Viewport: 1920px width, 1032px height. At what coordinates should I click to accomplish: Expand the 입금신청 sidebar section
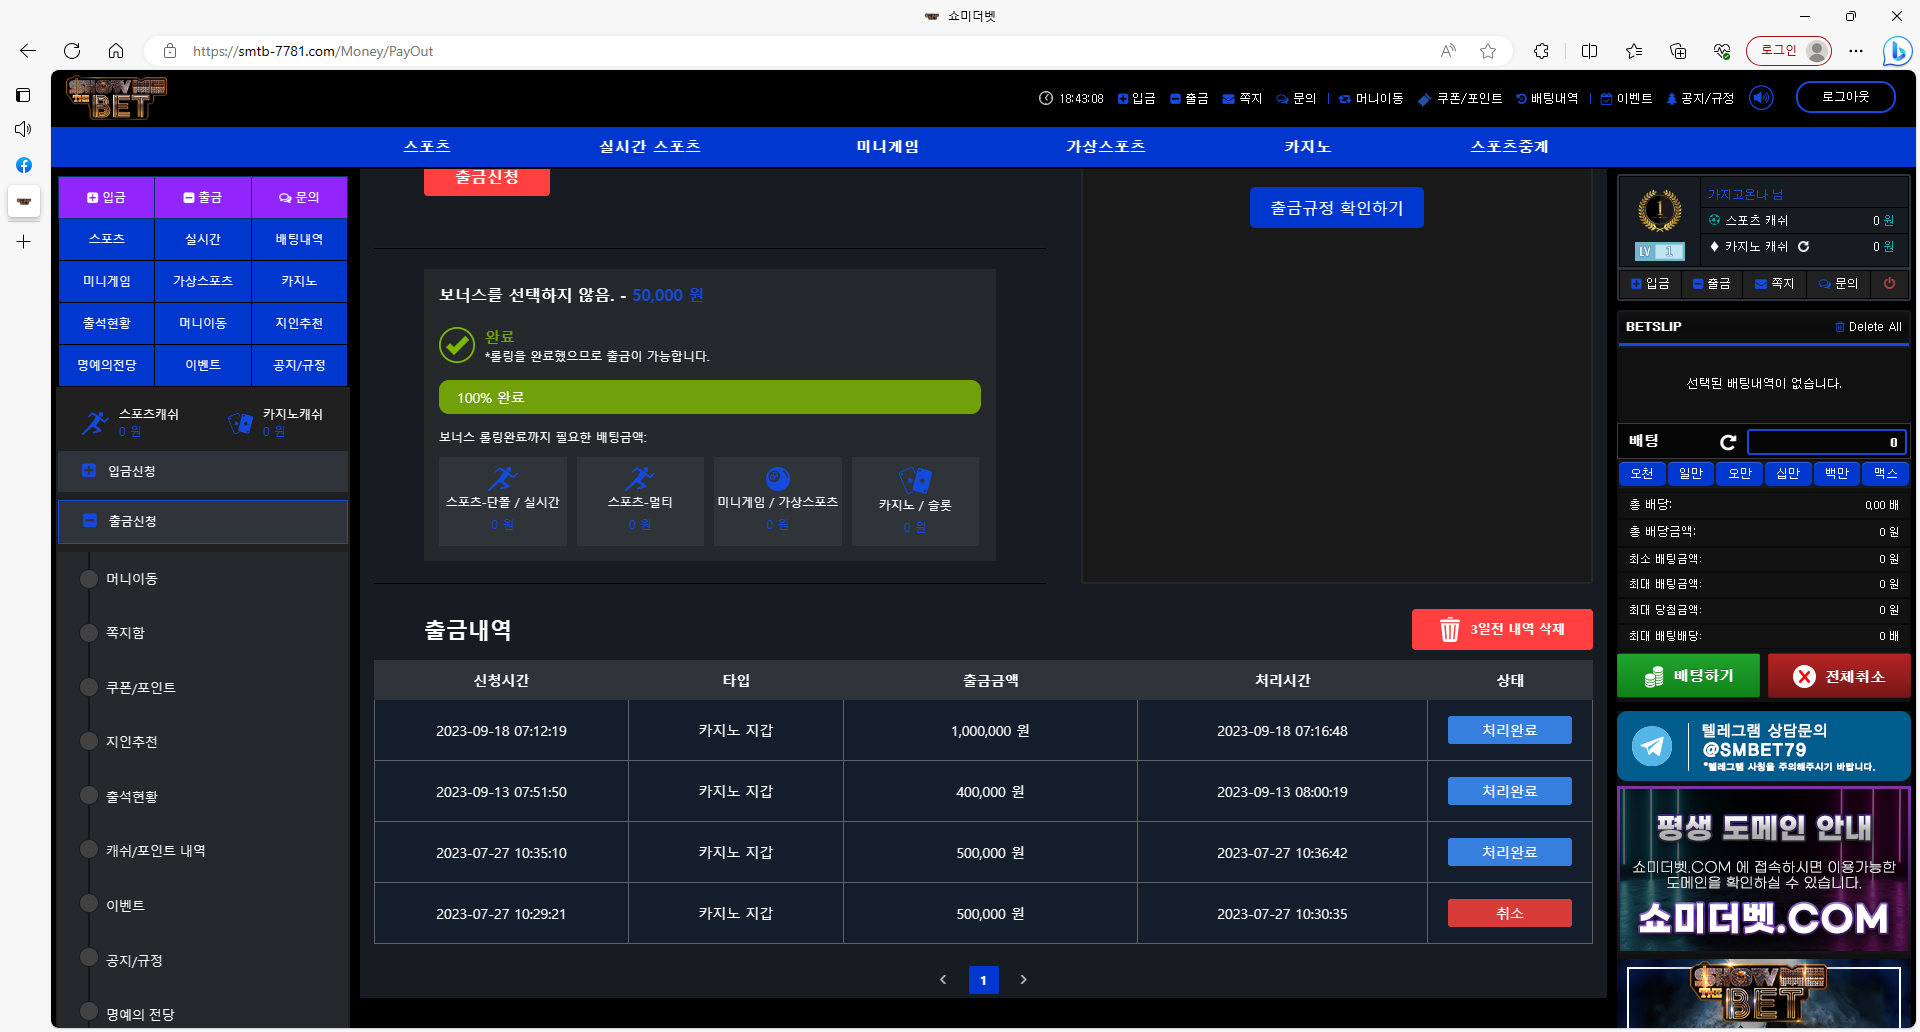tap(203, 471)
